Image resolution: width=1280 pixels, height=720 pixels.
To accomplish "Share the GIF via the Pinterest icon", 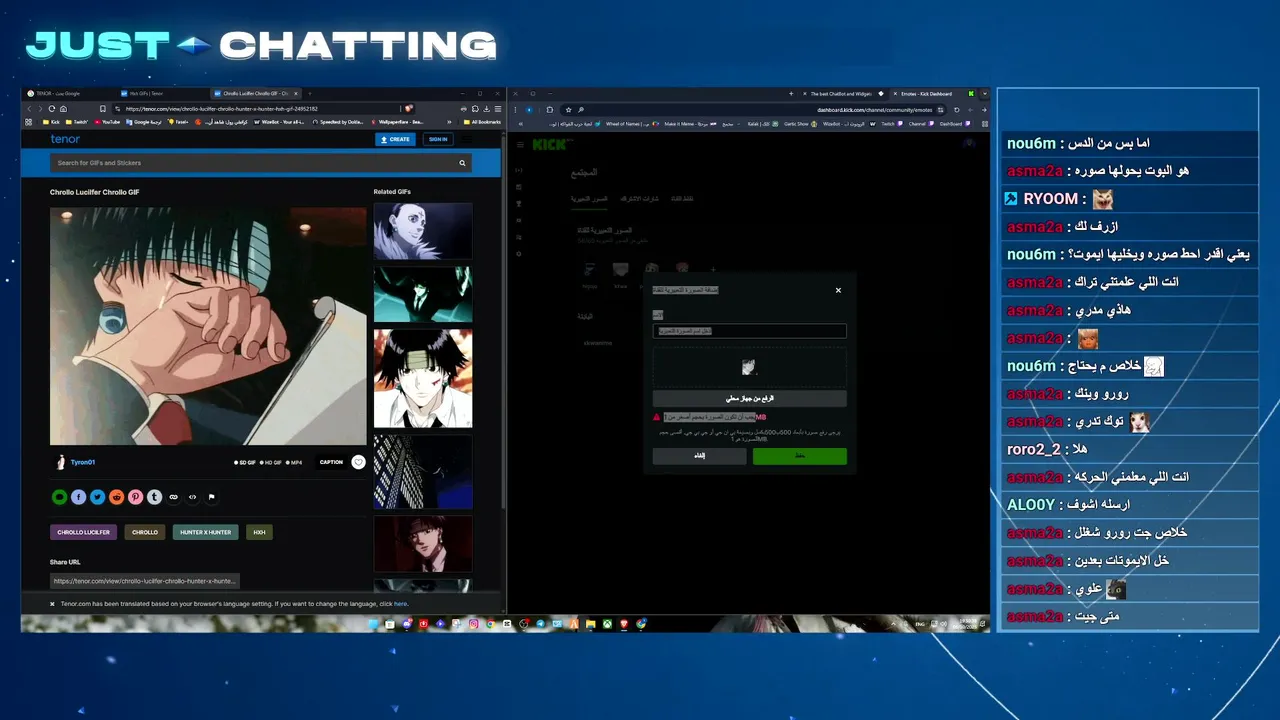I will 136,497.
